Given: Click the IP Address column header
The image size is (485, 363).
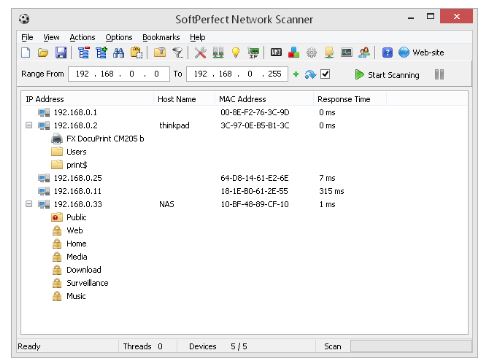Looking at the screenshot, I should [x=88, y=99].
